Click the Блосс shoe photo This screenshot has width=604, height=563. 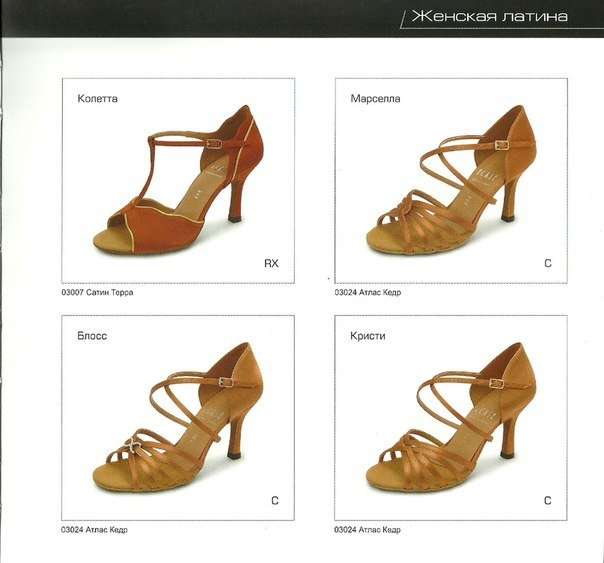point(177,418)
